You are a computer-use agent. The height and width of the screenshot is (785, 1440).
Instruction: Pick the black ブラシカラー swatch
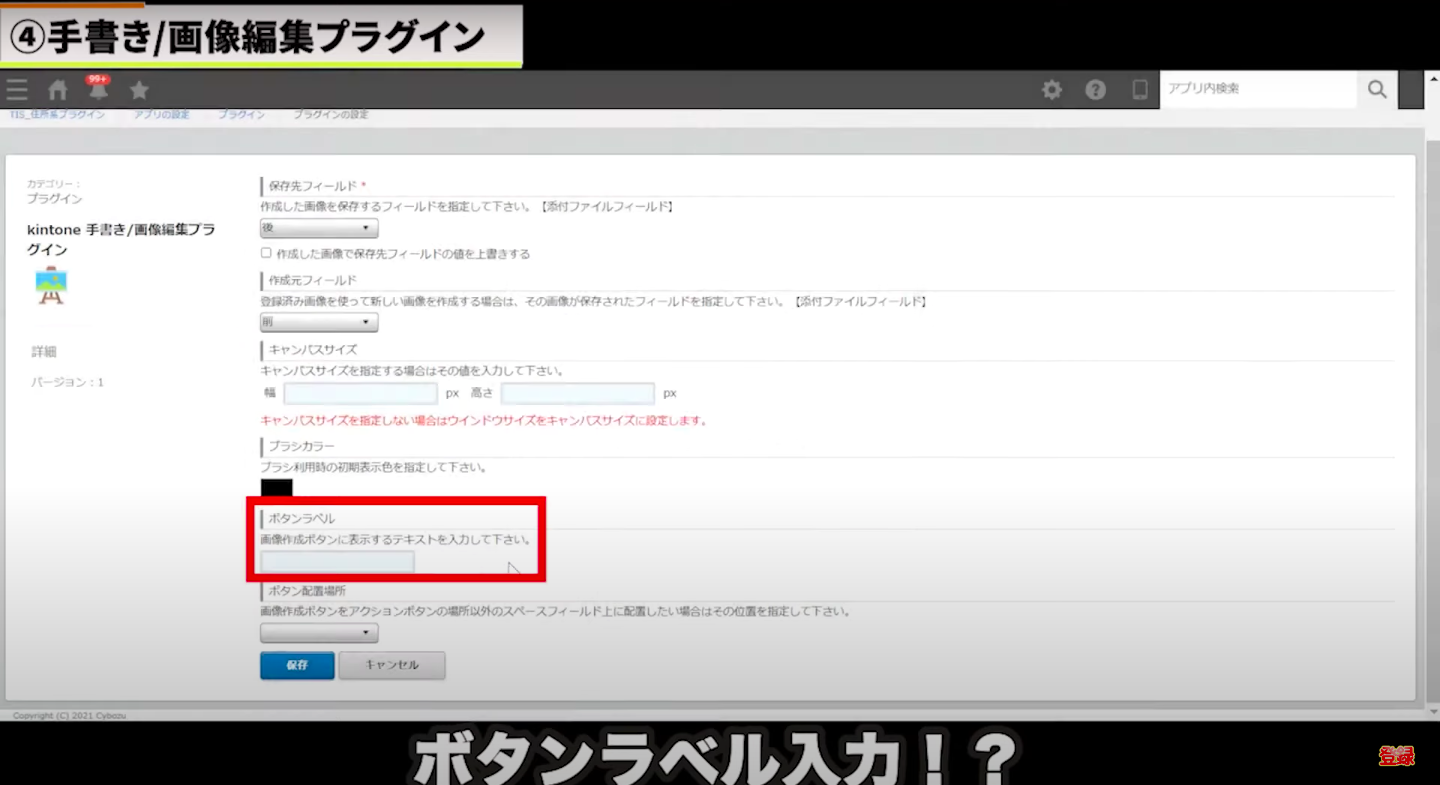[x=277, y=488]
